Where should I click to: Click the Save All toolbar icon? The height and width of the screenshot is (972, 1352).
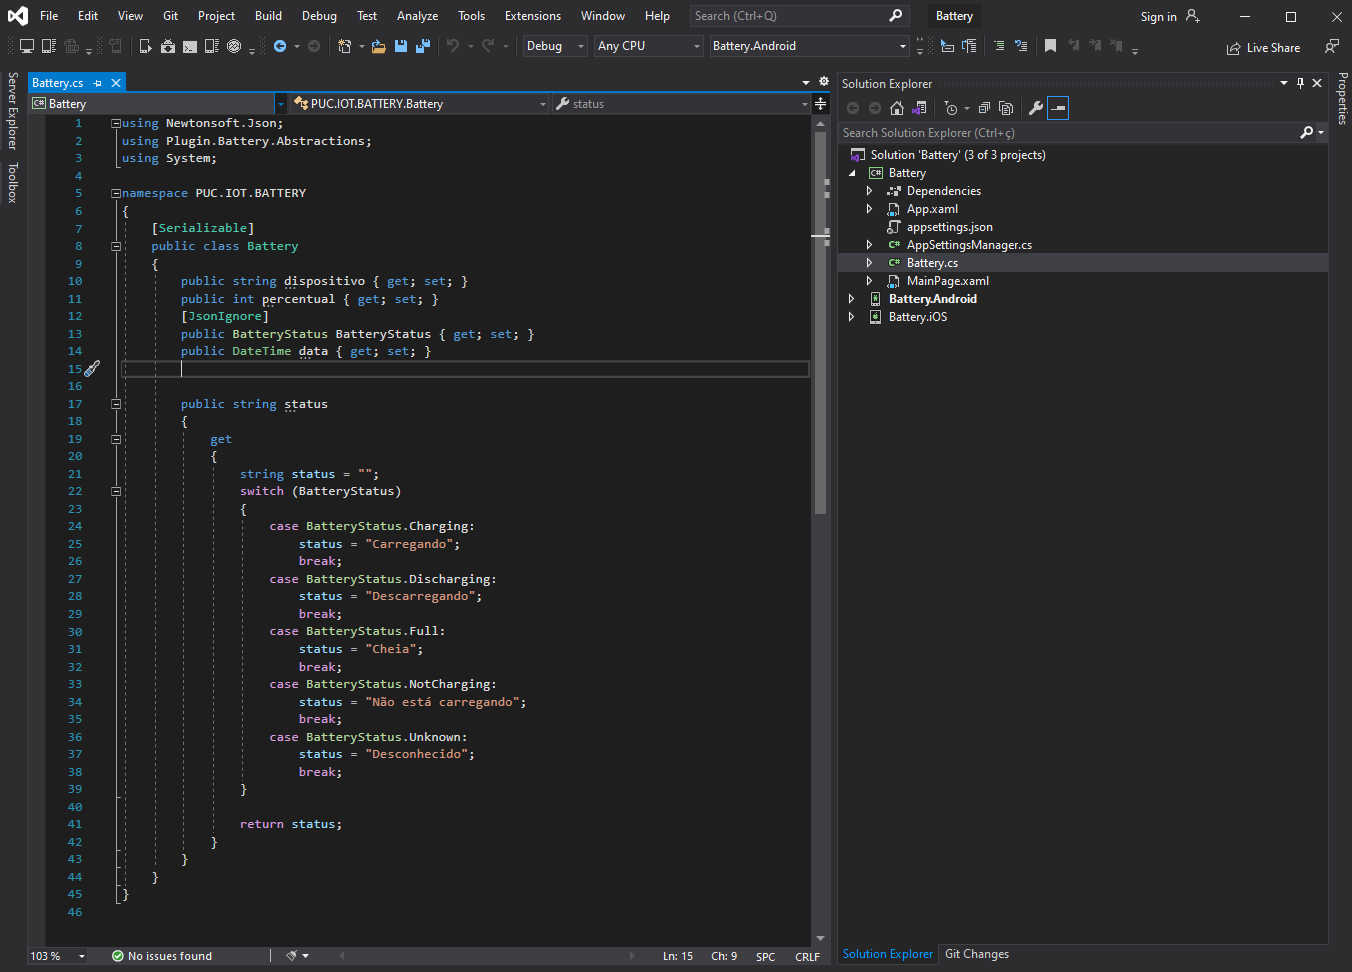[x=422, y=46]
